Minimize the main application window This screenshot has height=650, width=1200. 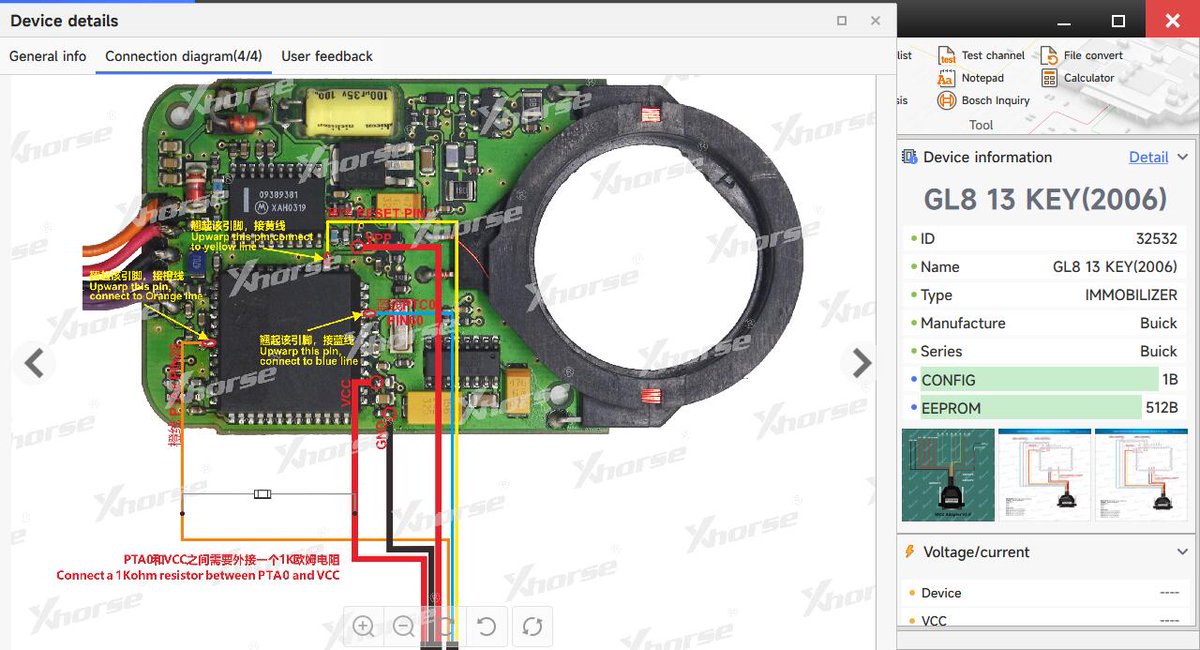coord(1066,21)
